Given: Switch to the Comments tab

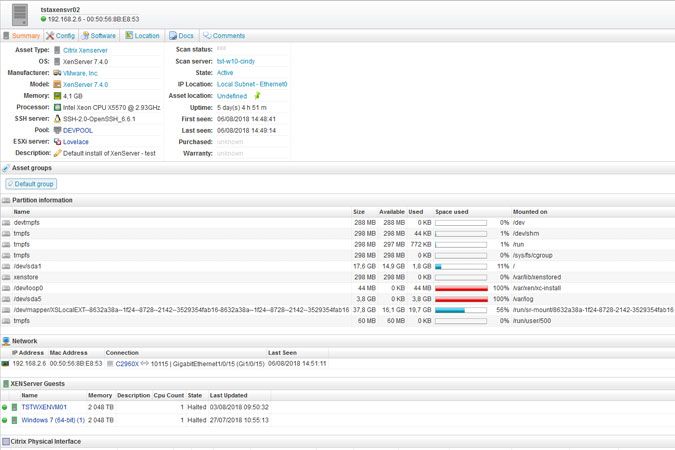Looking at the screenshot, I should pos(224,36).
